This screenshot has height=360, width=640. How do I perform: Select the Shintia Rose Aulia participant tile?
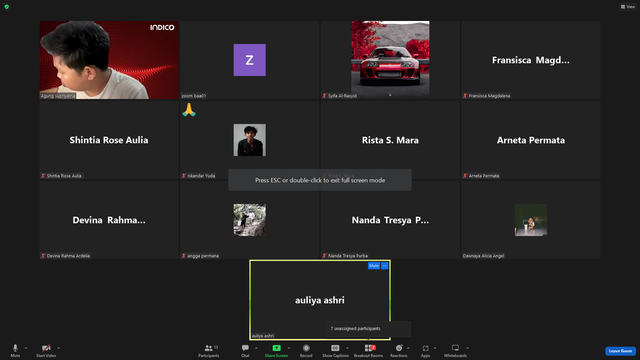109,140
